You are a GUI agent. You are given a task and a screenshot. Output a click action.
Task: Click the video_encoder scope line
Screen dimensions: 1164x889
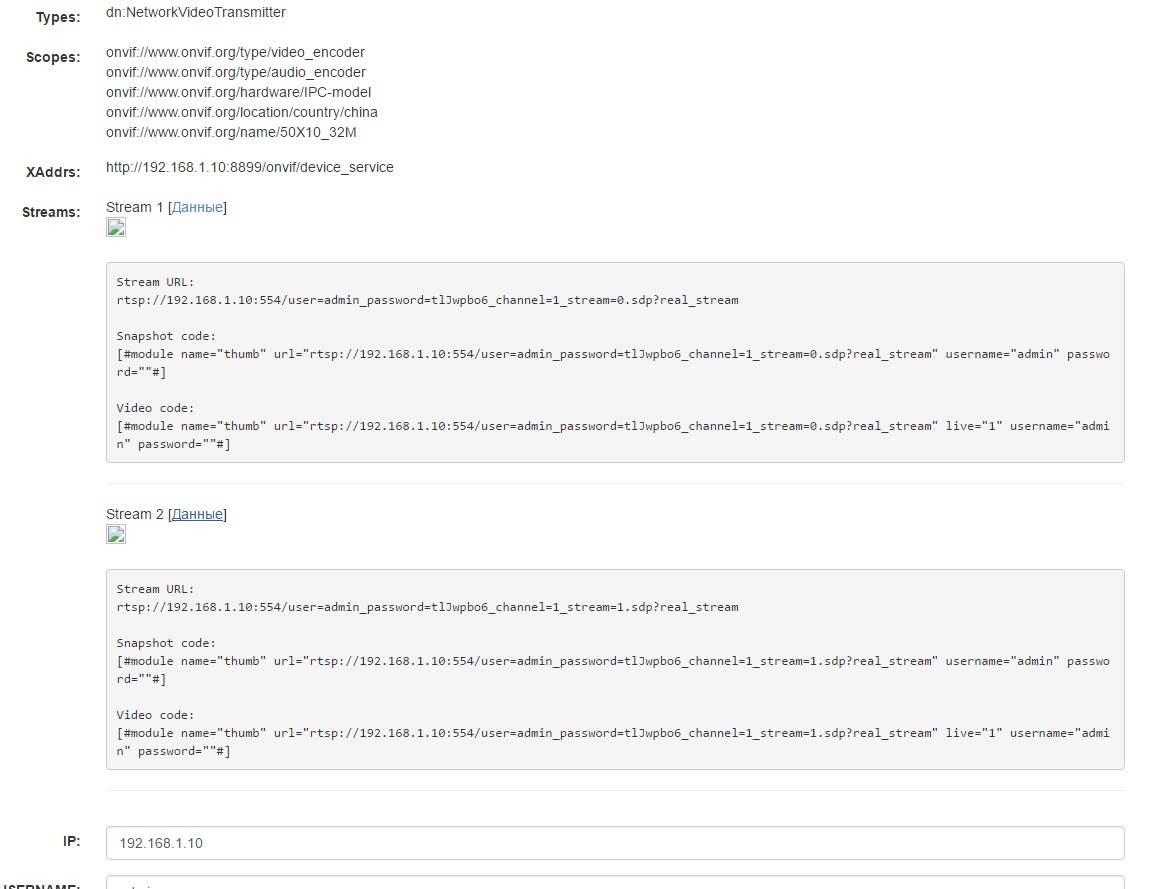pos(235,52)
